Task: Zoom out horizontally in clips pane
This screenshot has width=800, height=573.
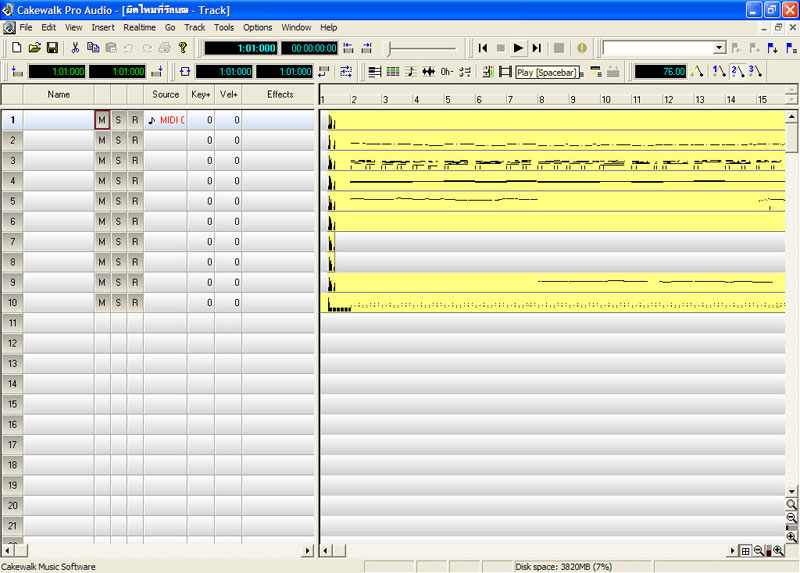Action: coord(759,551)
